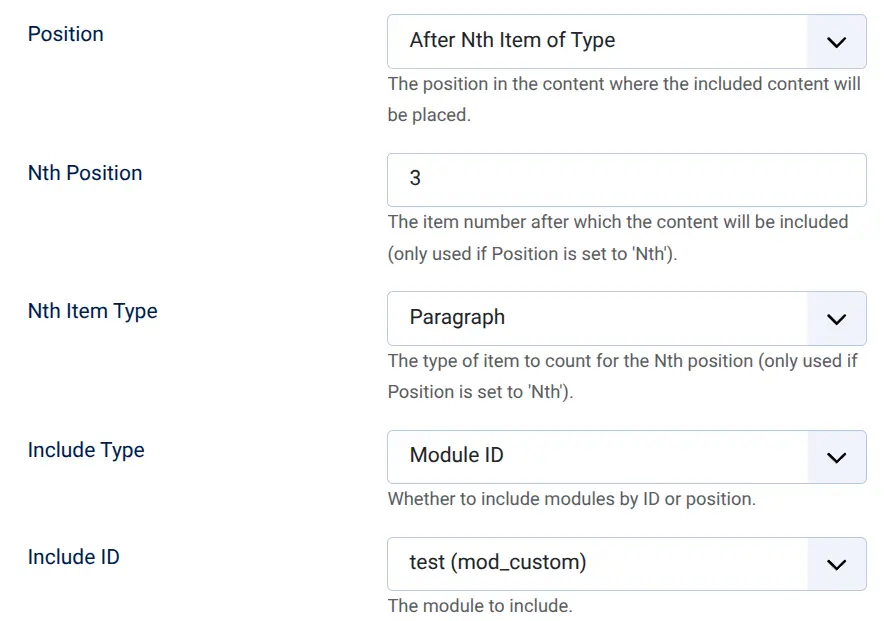Click inside the Nth Position value field
The width and height of the screenshot is (884, 621).
600,180
